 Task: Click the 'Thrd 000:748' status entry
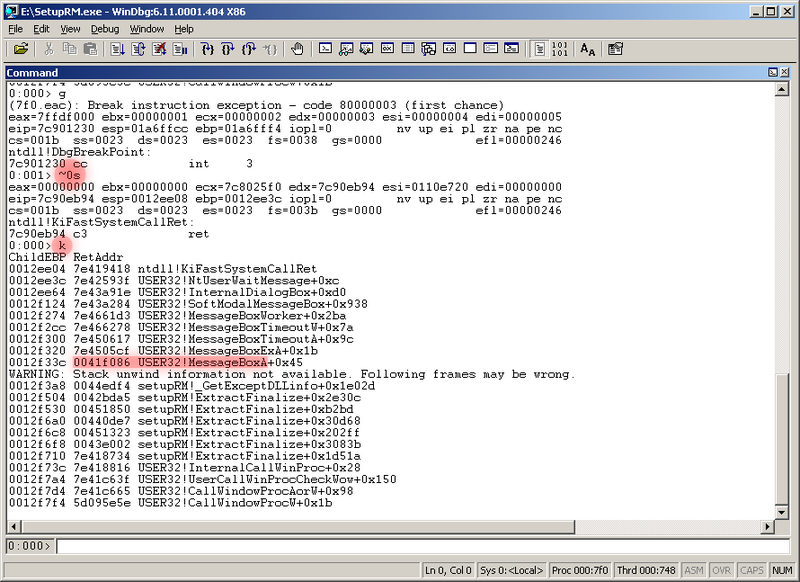(x=646, y=570)
